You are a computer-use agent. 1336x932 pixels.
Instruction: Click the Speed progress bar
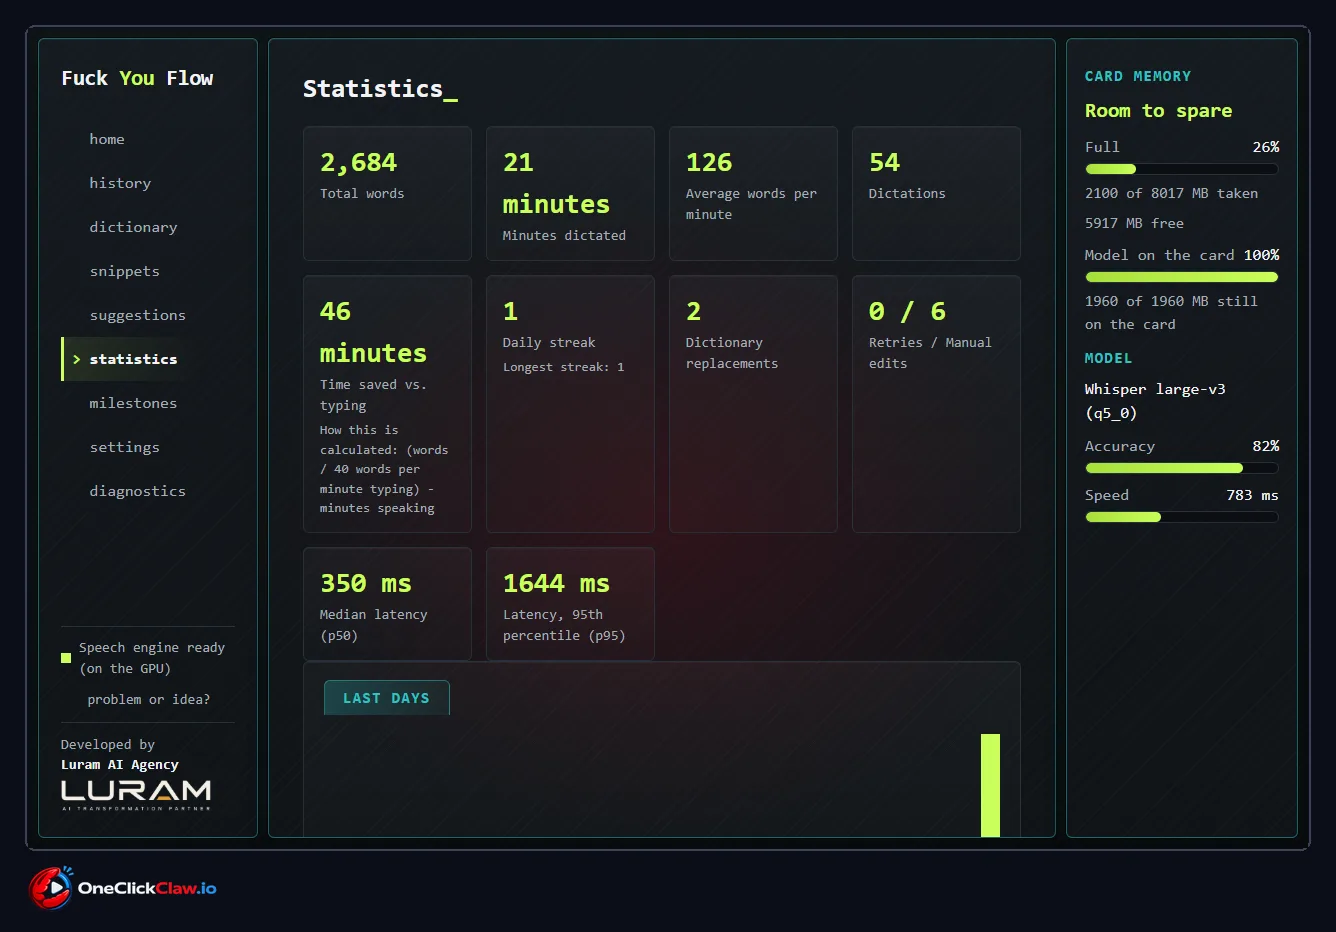[1181, 517]
